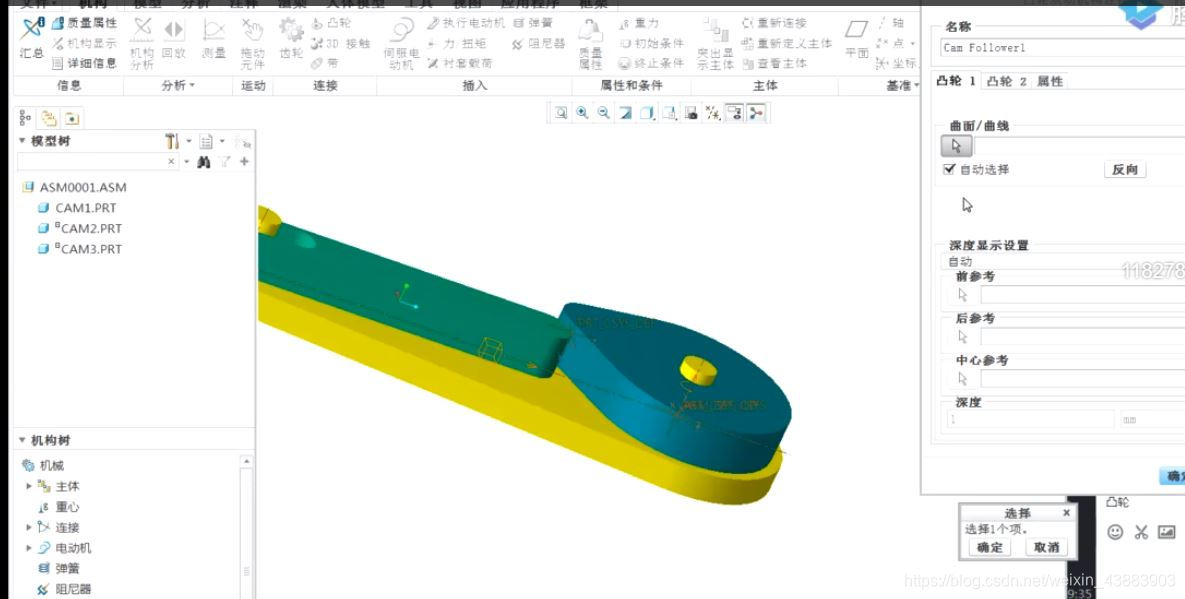Collapse the 模型树 panel header

click(23, 141)
